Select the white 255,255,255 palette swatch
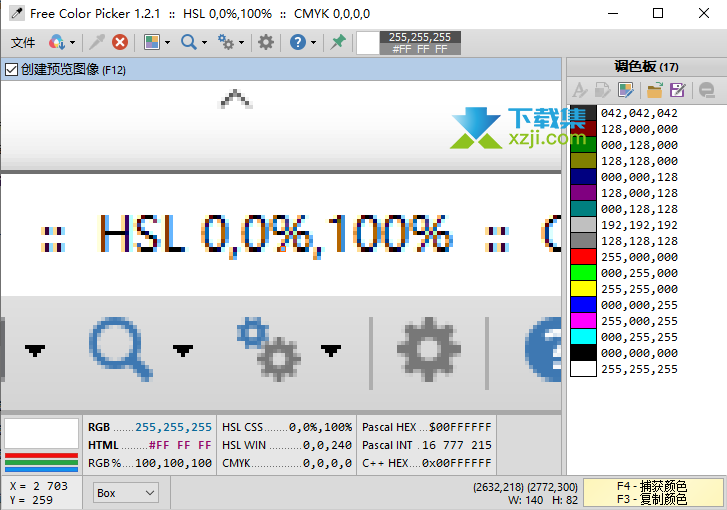The image size is (727, 510). (583, 369)
